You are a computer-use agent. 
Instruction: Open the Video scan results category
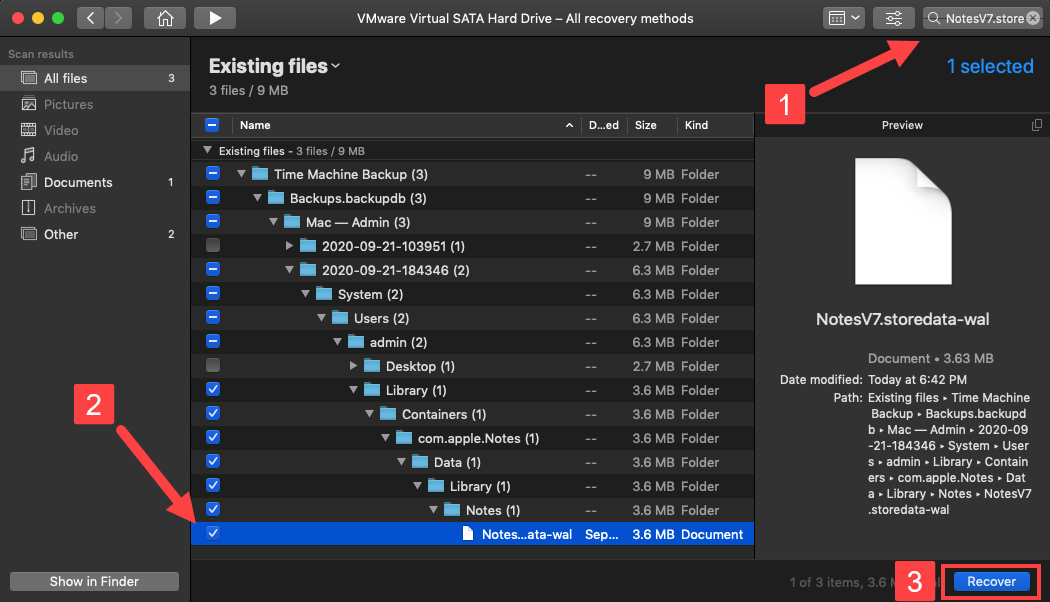(x=60, y=130)
